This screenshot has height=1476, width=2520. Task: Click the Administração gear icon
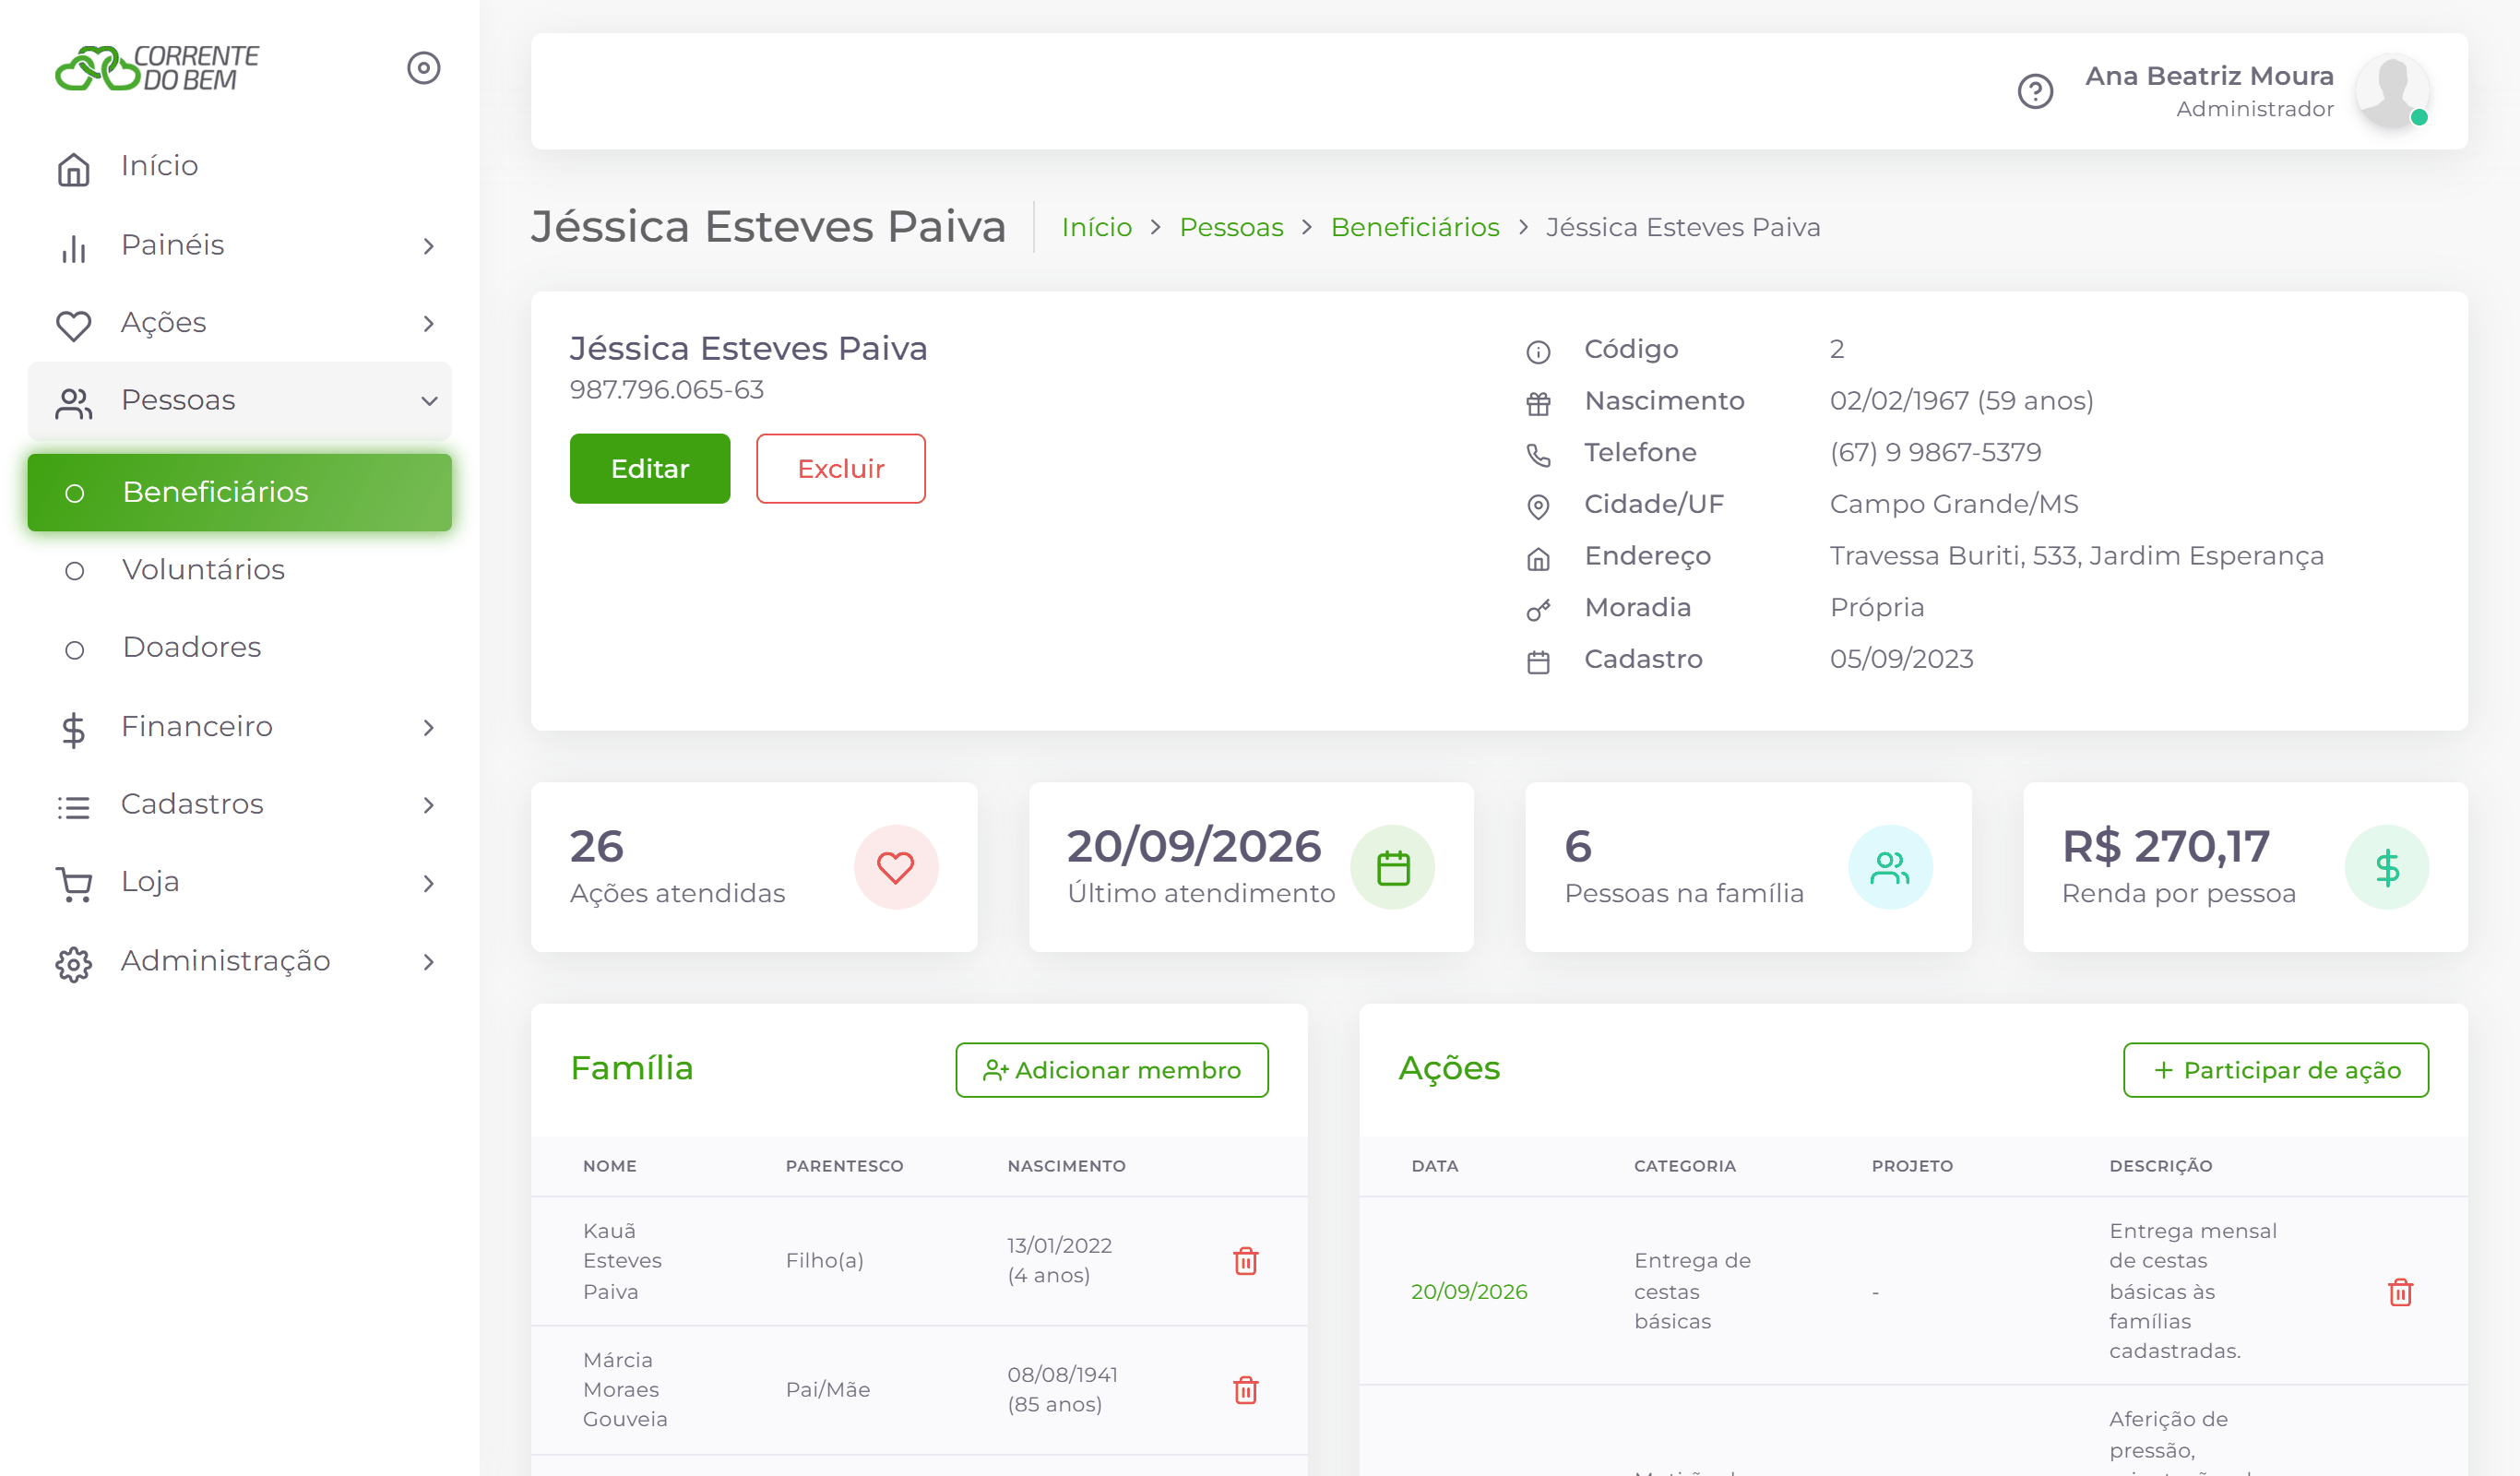tap(74, 963)
